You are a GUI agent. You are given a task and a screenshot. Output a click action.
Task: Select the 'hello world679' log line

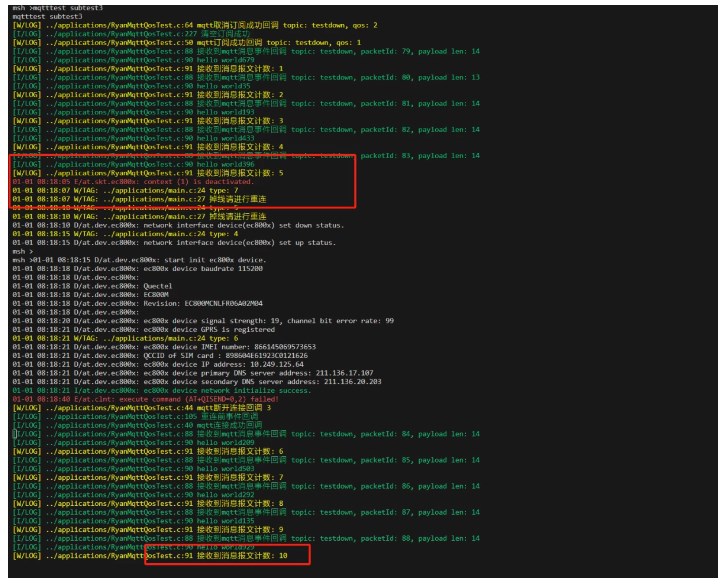[x=134, y=60]
